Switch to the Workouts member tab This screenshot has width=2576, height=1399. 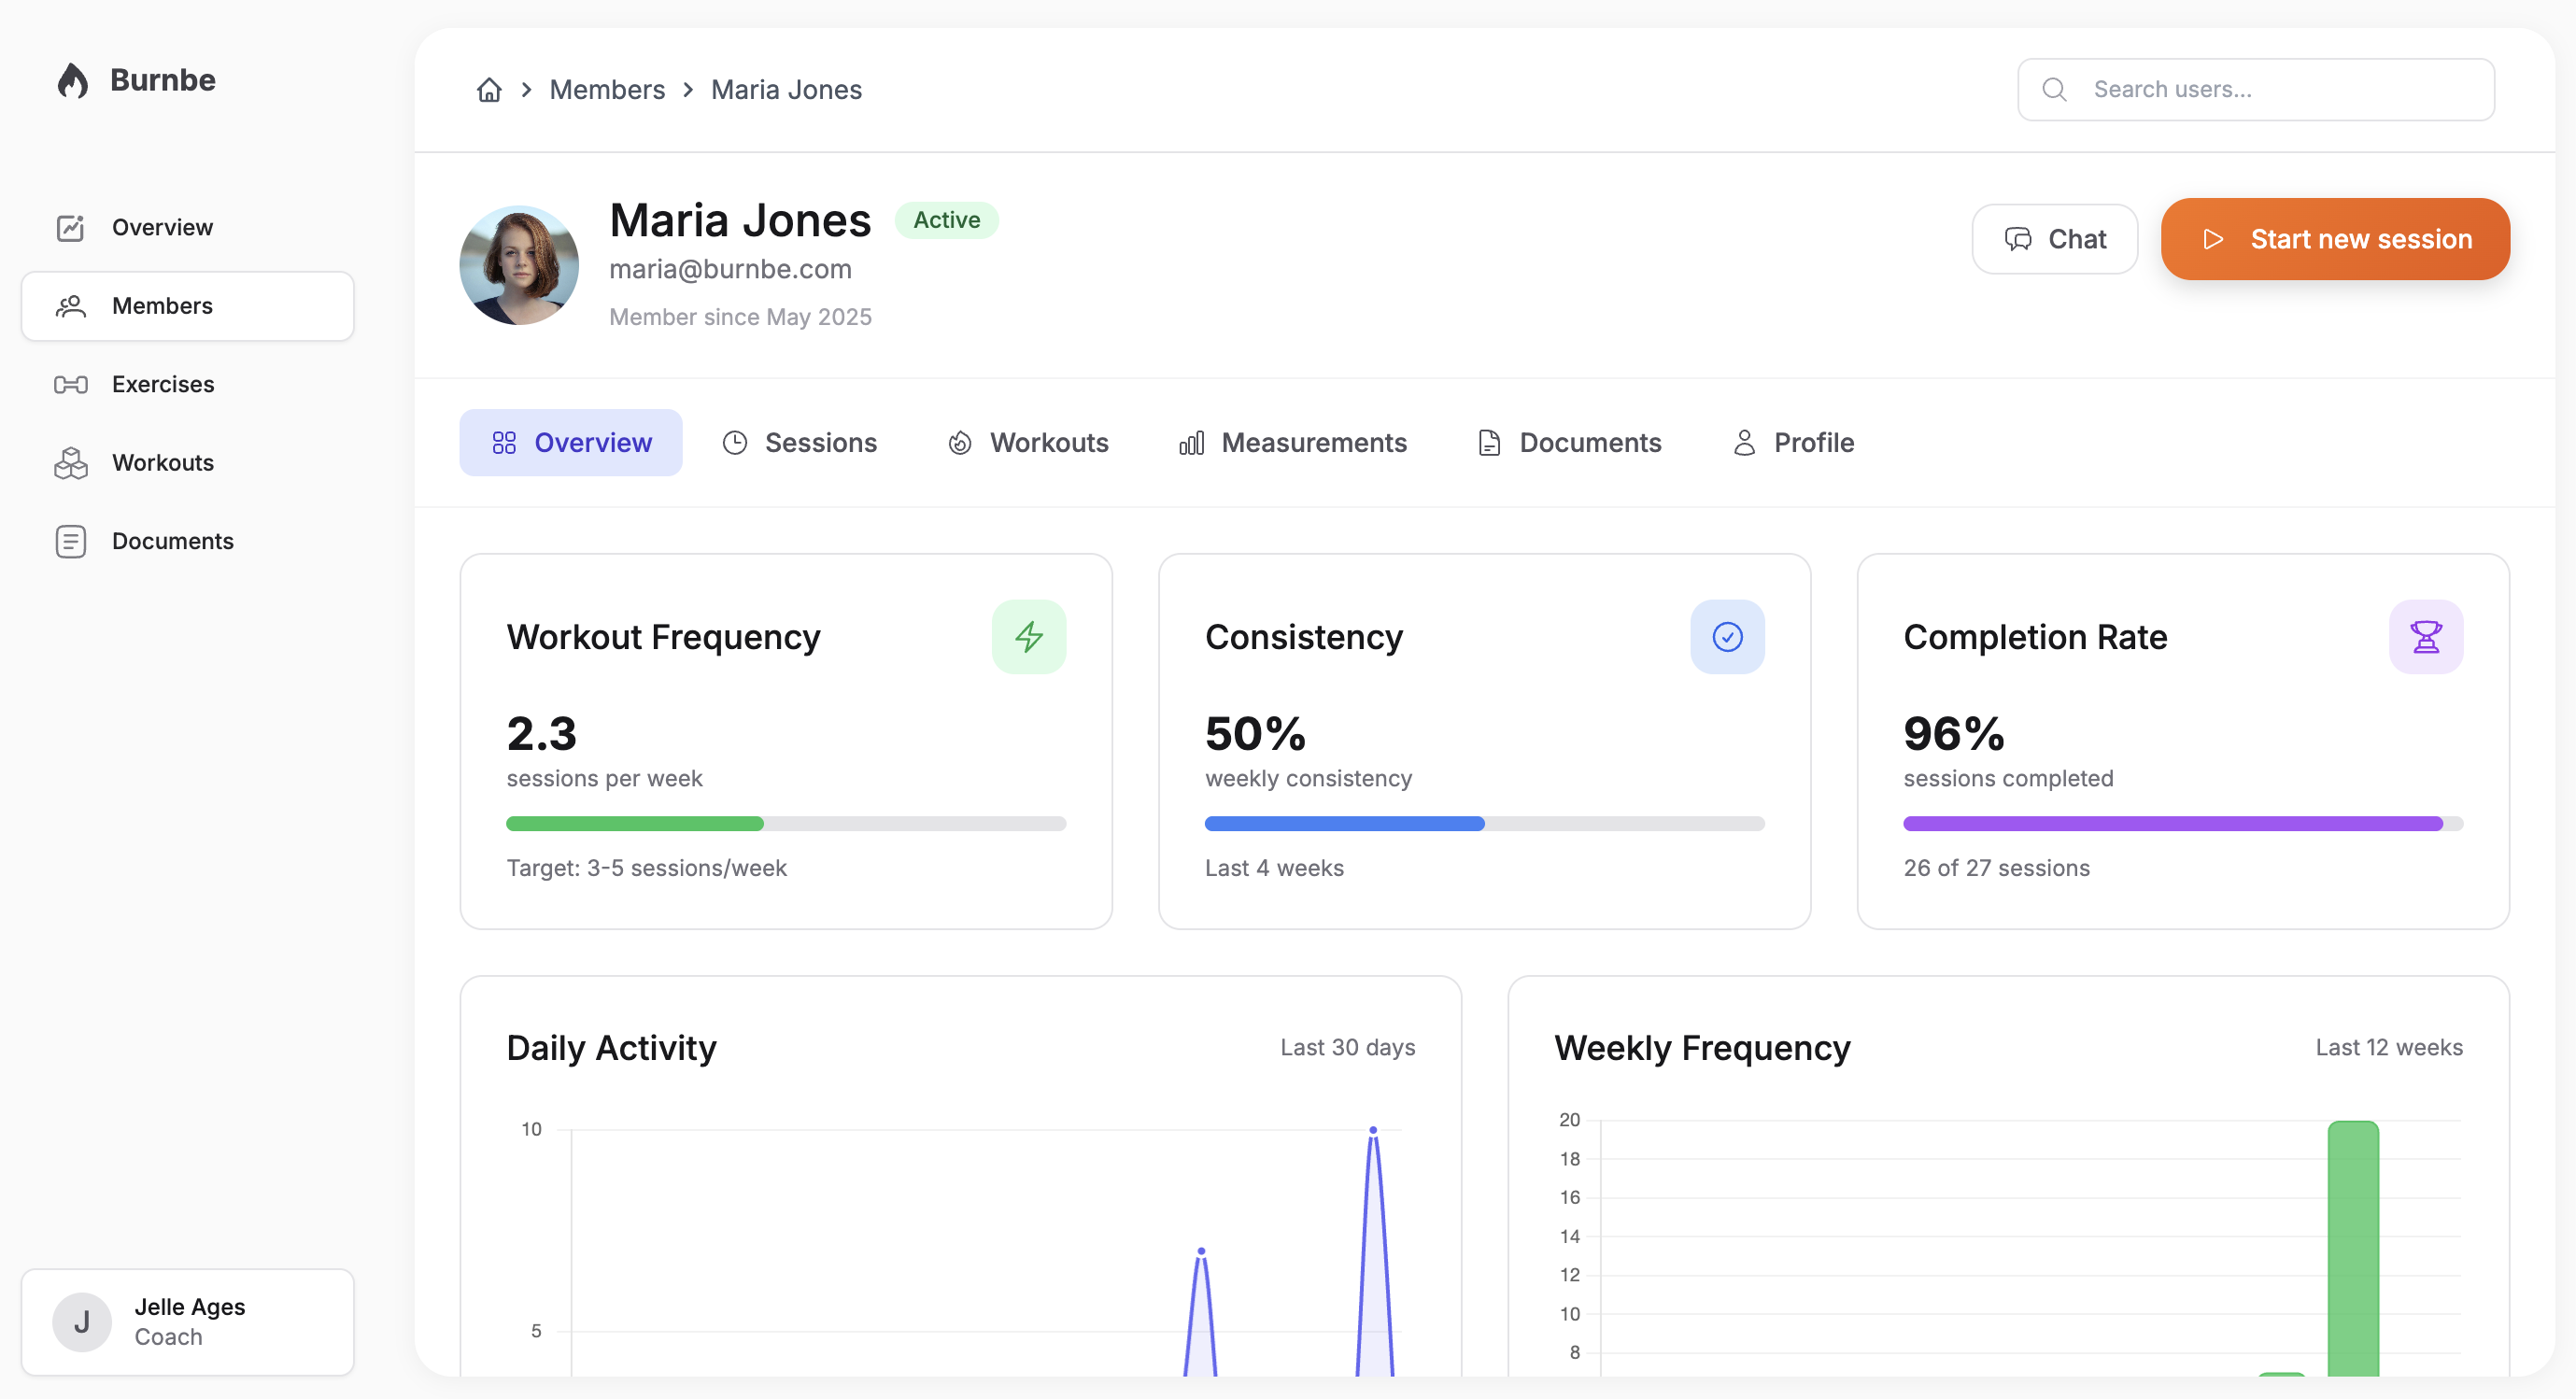coord(1029,443)
